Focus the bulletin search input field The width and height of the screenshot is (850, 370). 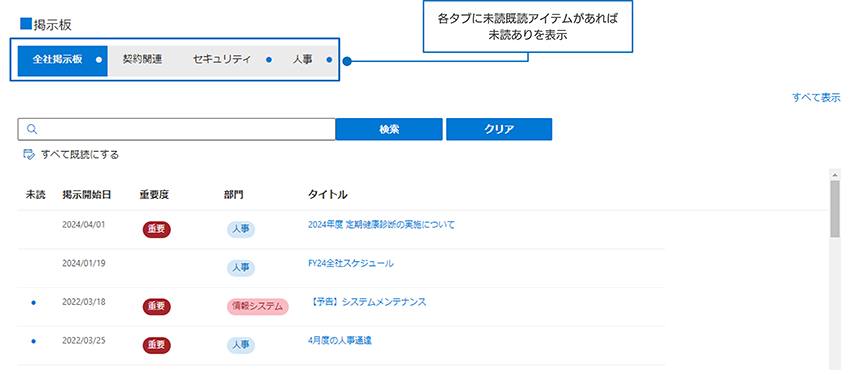(x=177, y=129)
